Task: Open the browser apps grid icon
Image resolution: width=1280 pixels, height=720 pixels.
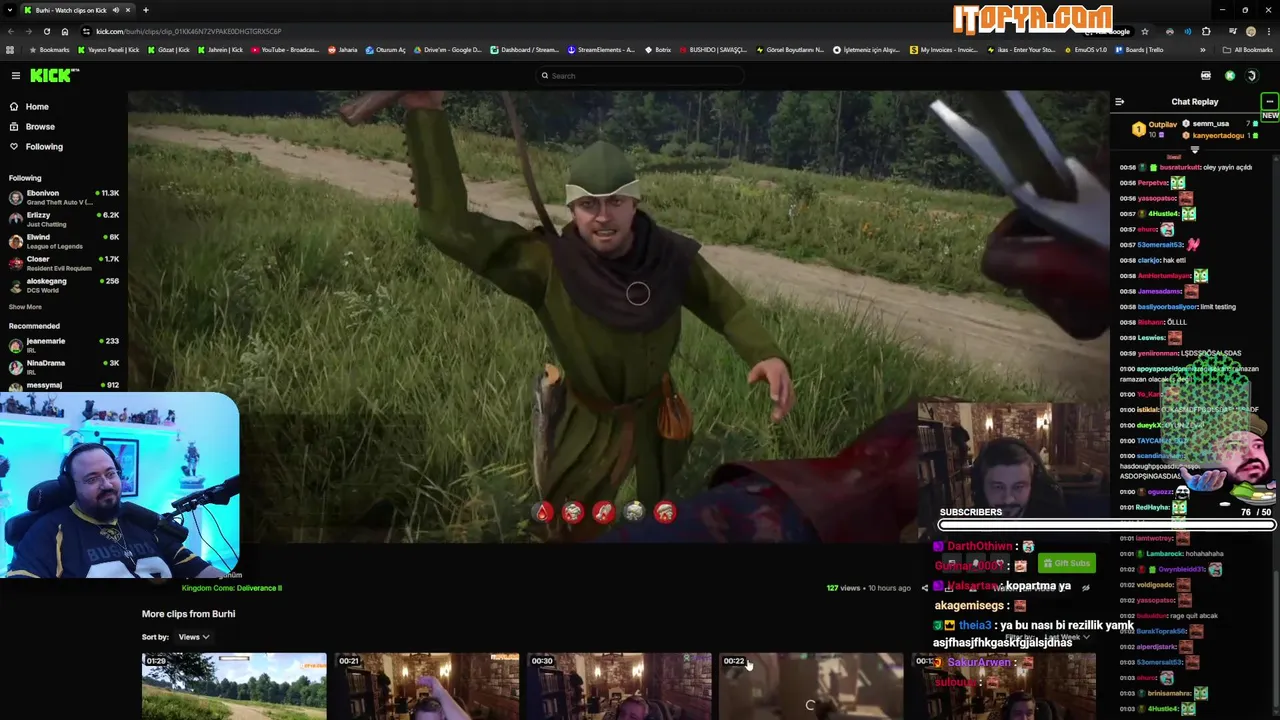Action: pyautogui.click(x=10, y=50)
